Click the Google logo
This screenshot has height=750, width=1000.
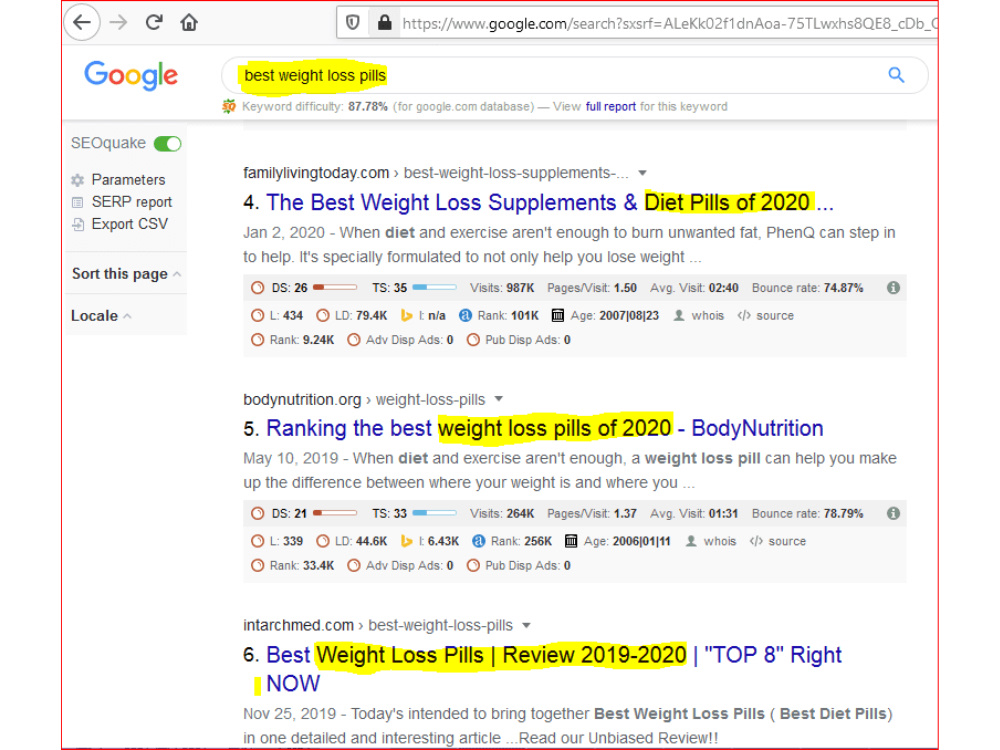(x=131, y=75)
